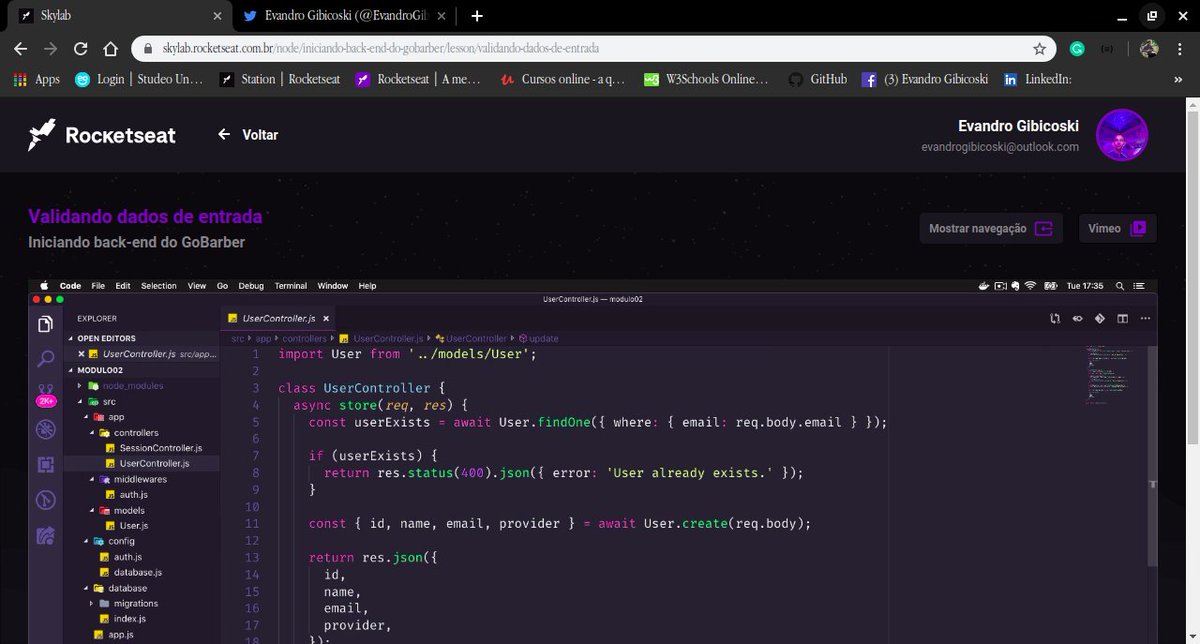Open index.js in the database folder
The width and height of the screenshot is (1200, 644).
[x=123, y=618]
